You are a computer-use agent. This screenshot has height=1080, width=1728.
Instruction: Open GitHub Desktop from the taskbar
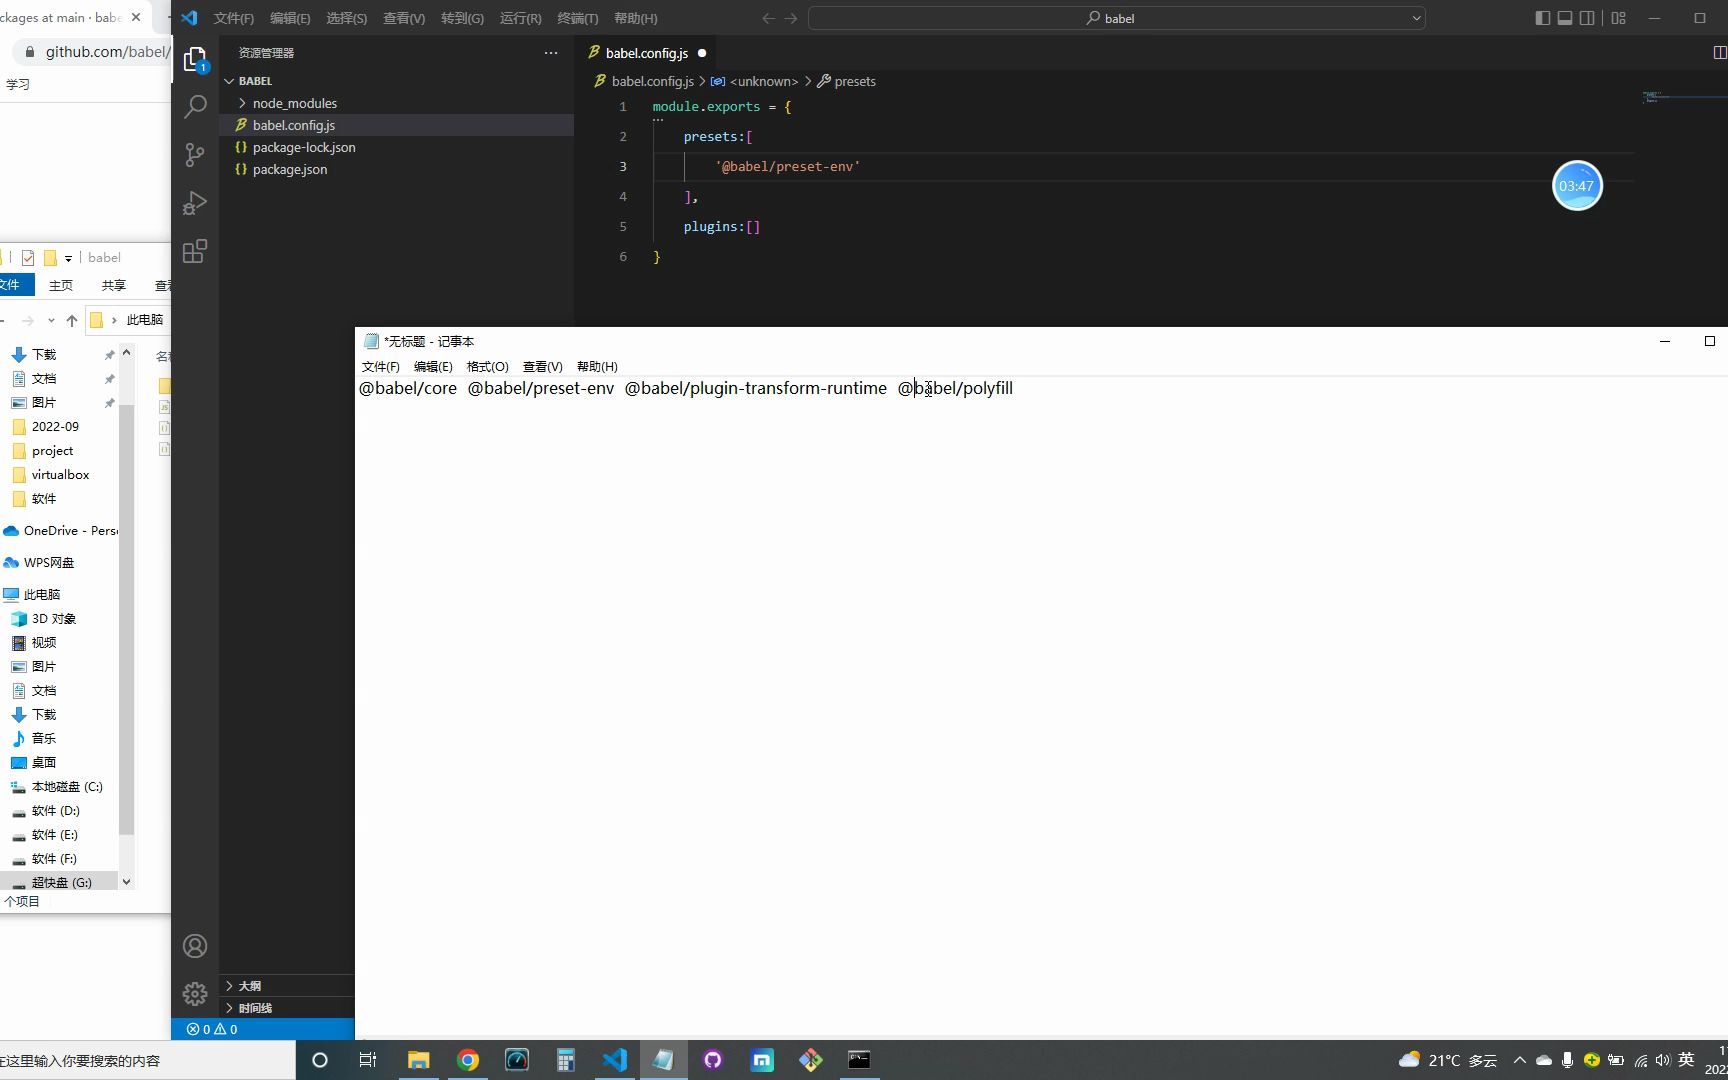pos(713,1060)
